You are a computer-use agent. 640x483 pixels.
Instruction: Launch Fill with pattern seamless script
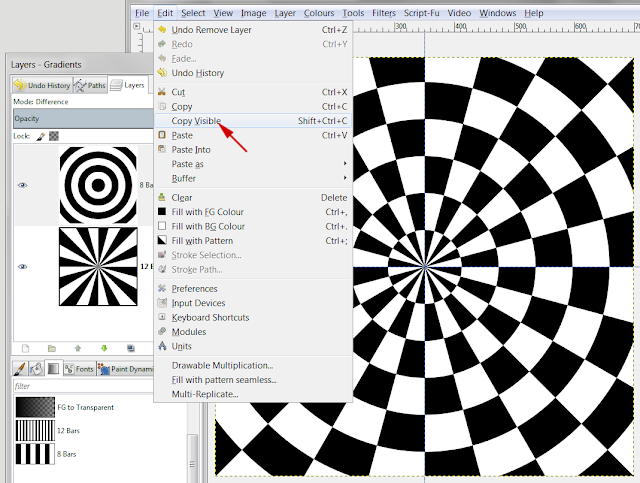[253, 380]
